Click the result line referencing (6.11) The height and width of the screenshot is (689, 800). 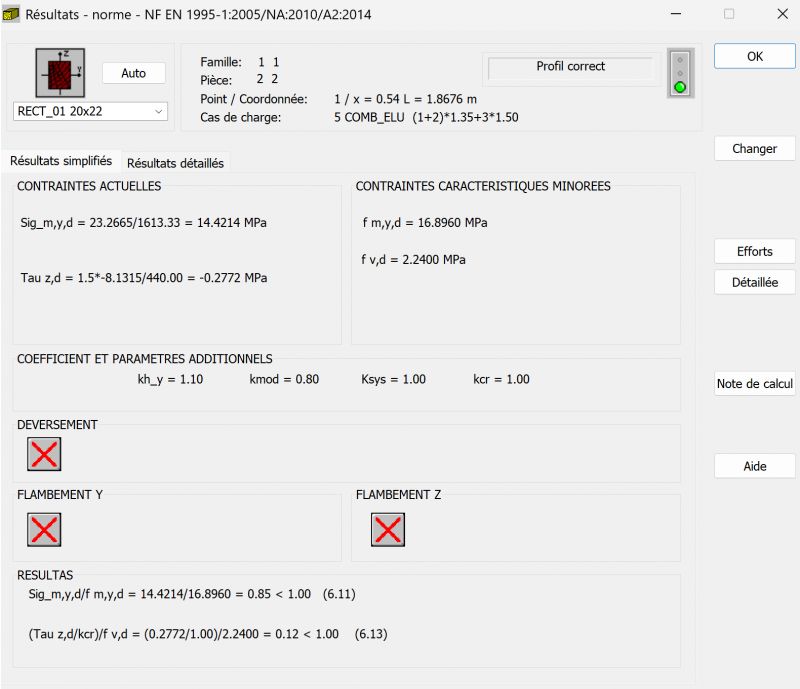point(192,594)
